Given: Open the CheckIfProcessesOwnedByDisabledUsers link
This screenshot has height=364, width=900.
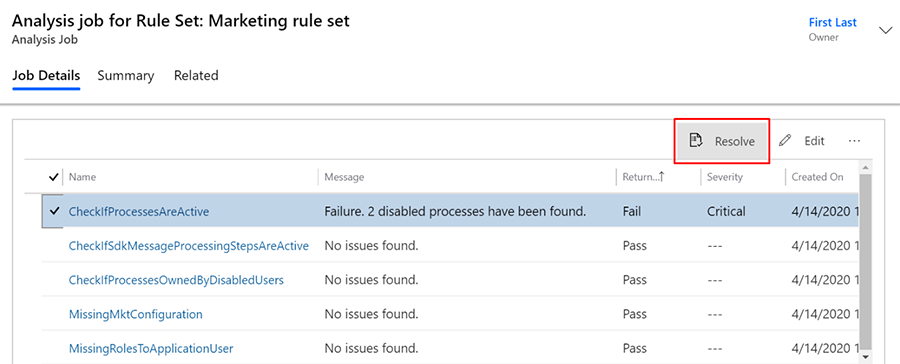Looking at the screenshot, I should pos(176,280).
